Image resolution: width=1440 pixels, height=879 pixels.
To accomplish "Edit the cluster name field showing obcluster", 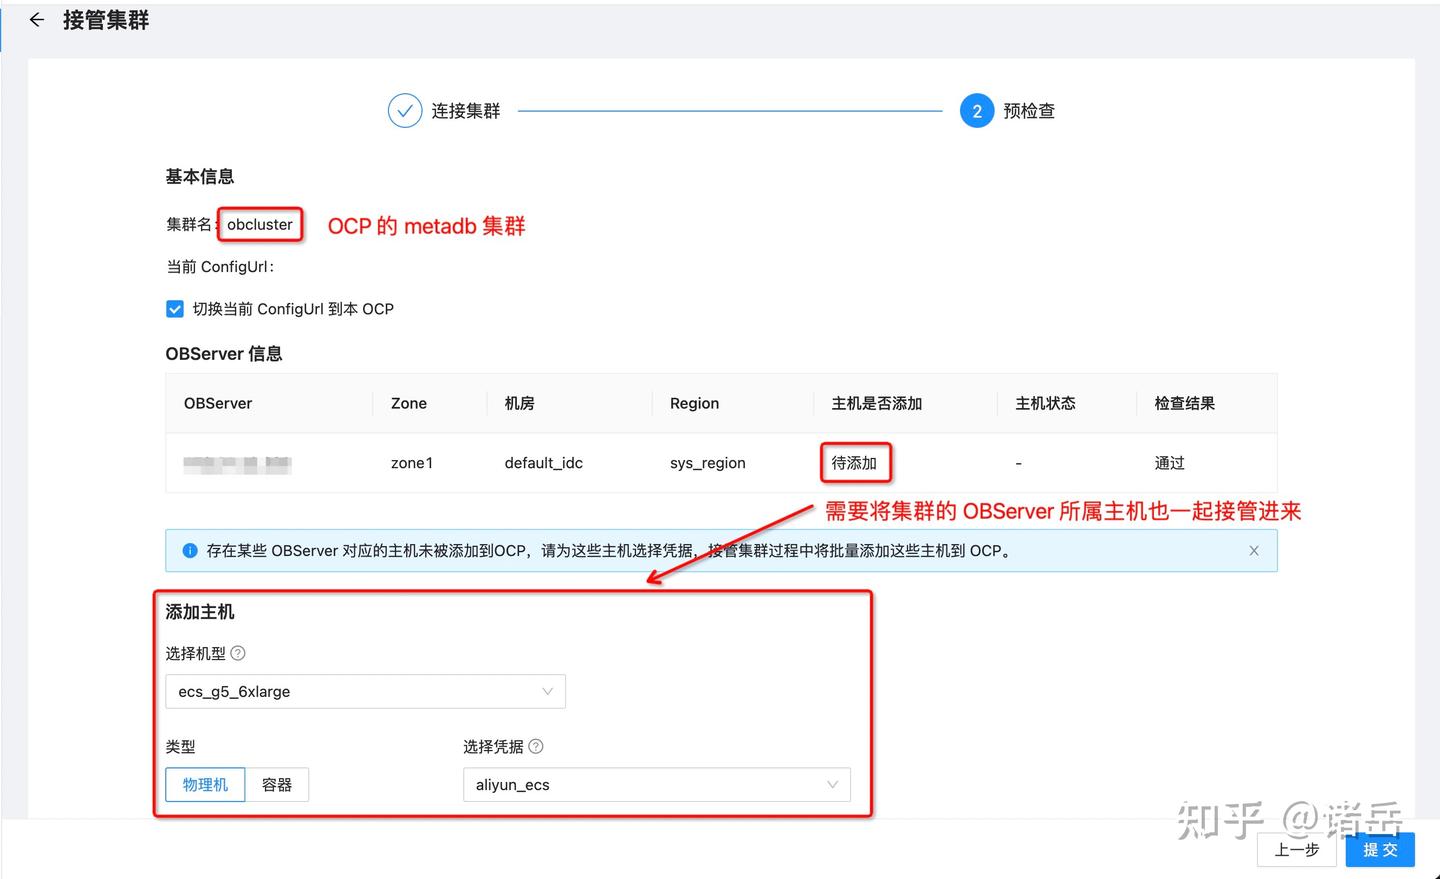I will click(260, 224).
